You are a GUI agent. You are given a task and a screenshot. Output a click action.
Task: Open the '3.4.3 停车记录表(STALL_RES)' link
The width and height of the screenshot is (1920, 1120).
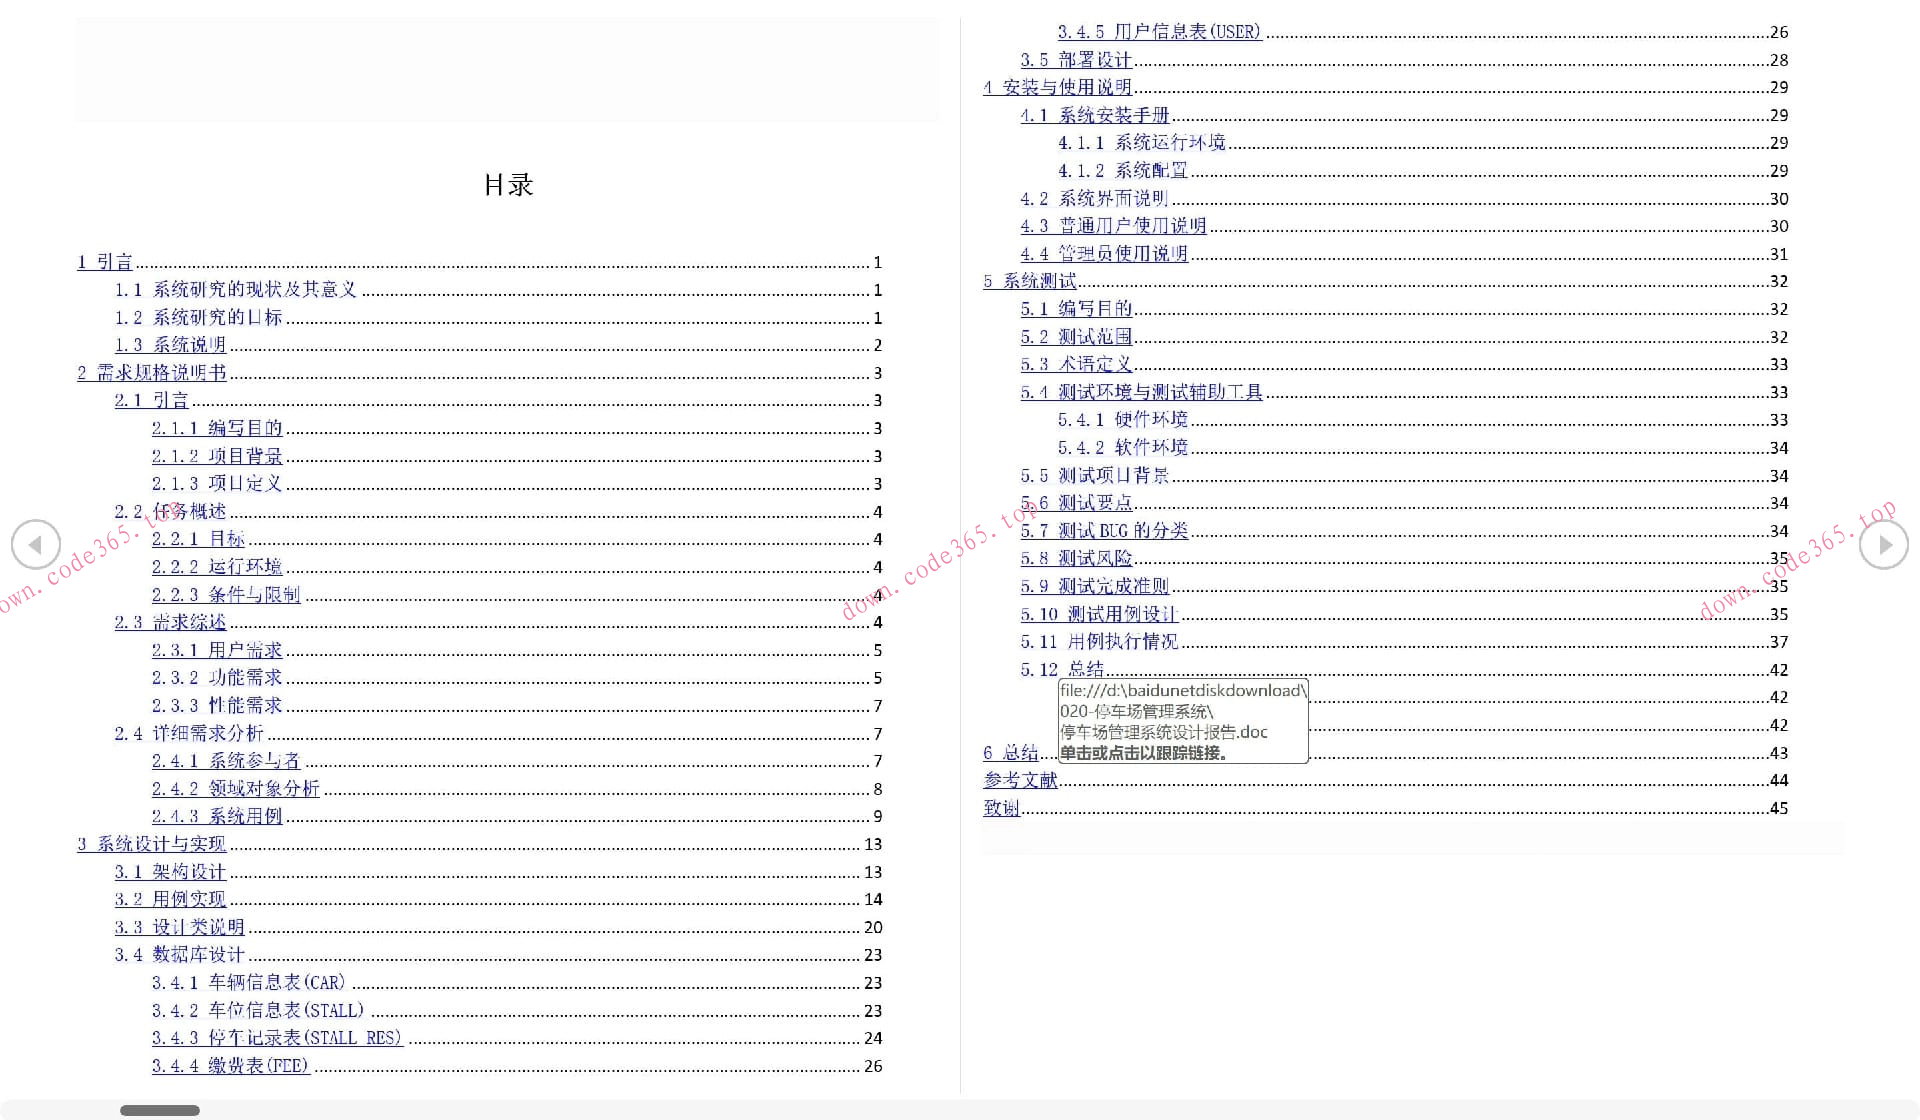(276, 1038)
